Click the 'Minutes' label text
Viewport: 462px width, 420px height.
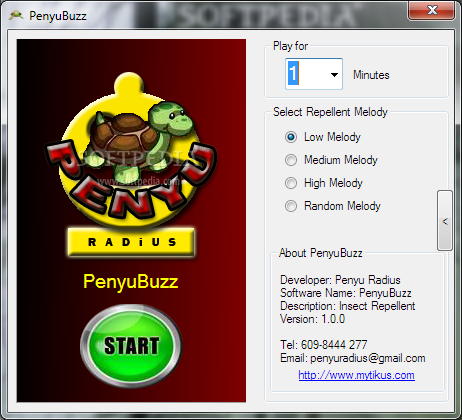(x=371, y=75)
